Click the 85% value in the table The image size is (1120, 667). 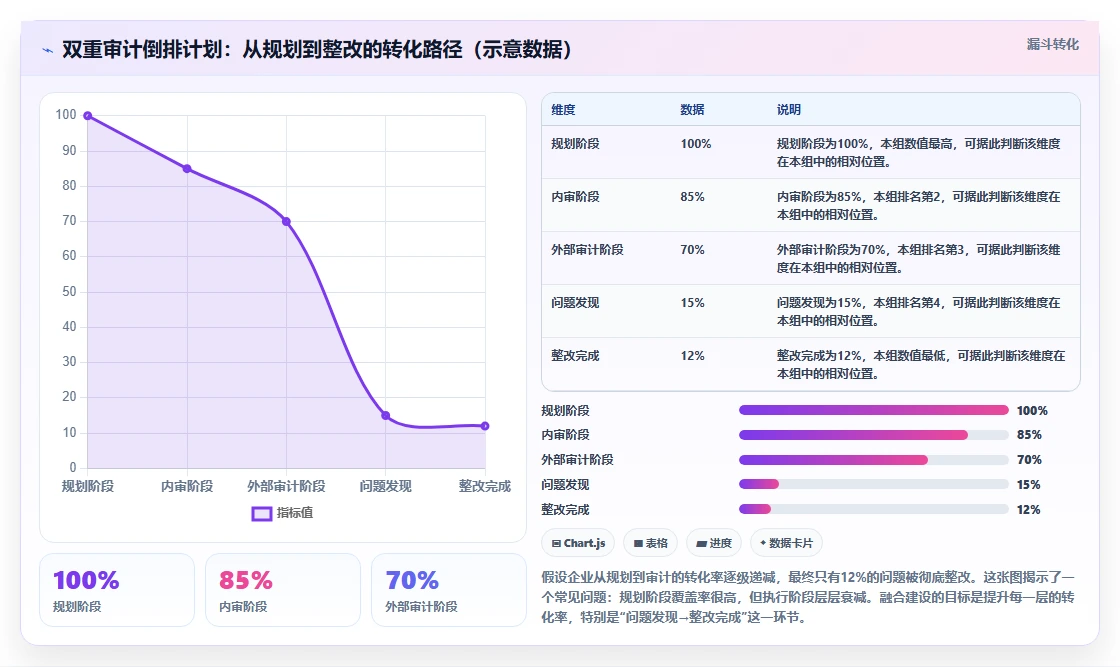pos(692,196)
